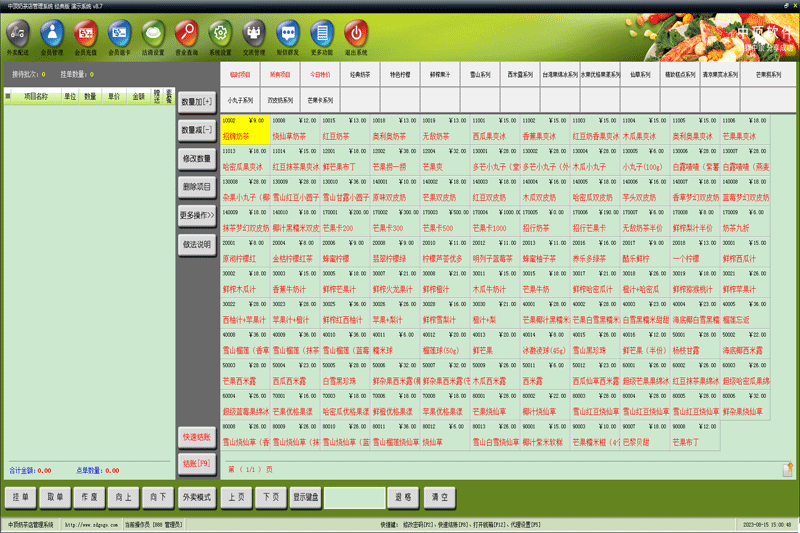Image resolution: width=800 pixels, height=533 pixels.
Task: Click the http://www.zdgsgs.com status bar link
Action: tap(91, 524)
